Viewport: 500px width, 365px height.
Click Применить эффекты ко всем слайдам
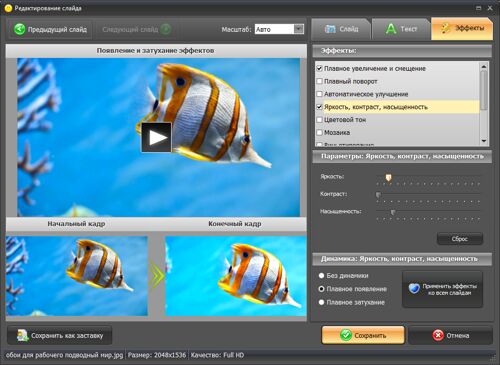[x=442, y=289]
